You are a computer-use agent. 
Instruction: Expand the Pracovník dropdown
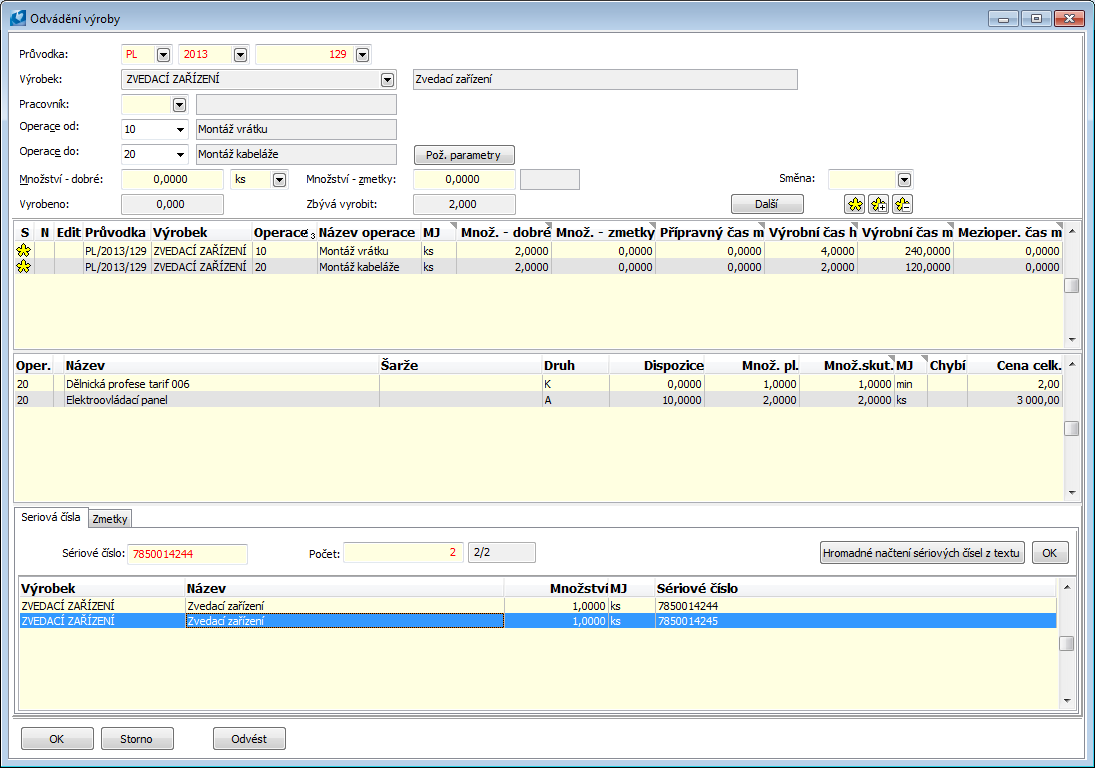pyautogui.click(x=180, y=104)
